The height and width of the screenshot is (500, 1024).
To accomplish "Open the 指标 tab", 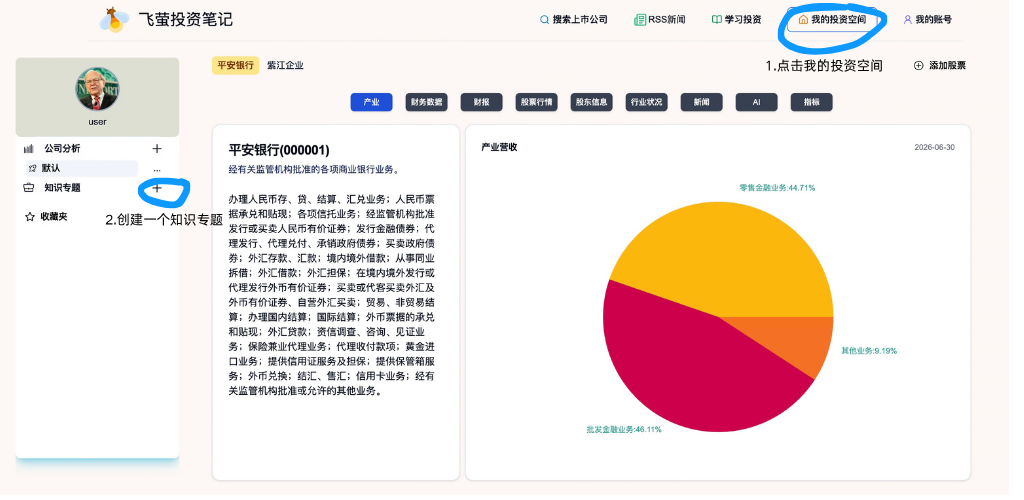I will pos(812,102).
